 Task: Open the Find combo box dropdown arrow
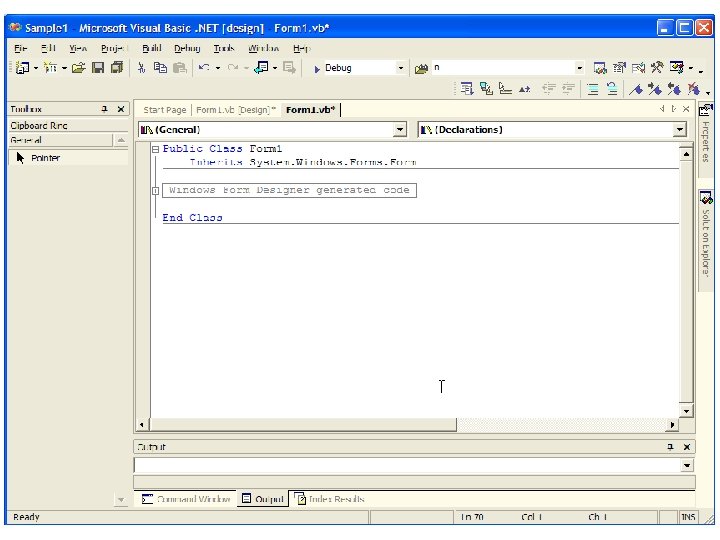pos(580,68)
